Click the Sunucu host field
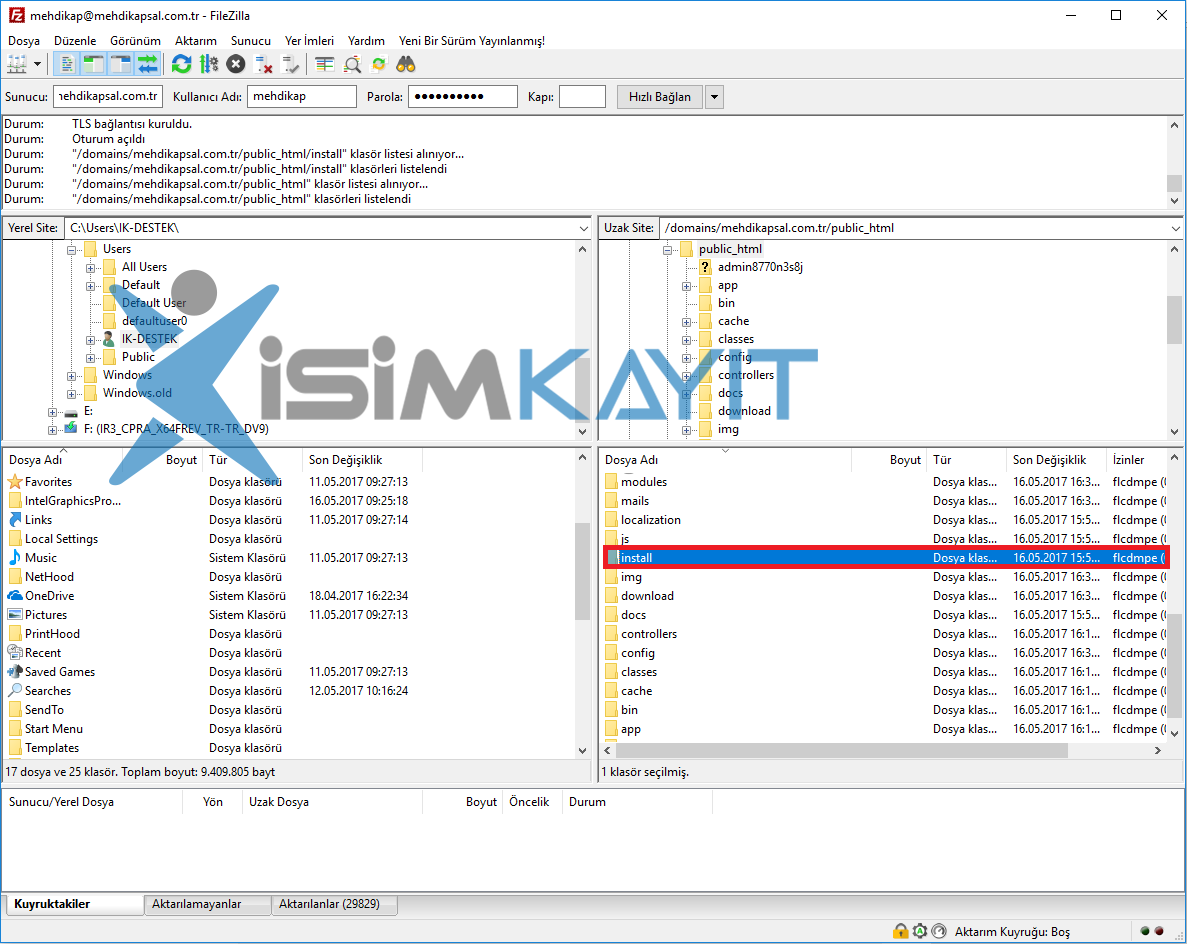 pos(108,96)
